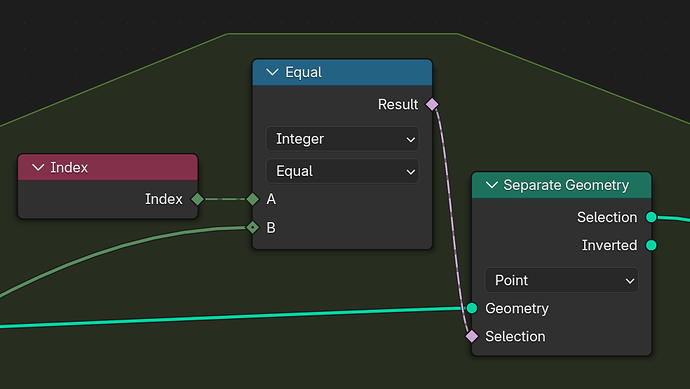This screenshot has height=389, width=690.
Task: Click the Selection input diamond socket
Action: pos(472,336)
